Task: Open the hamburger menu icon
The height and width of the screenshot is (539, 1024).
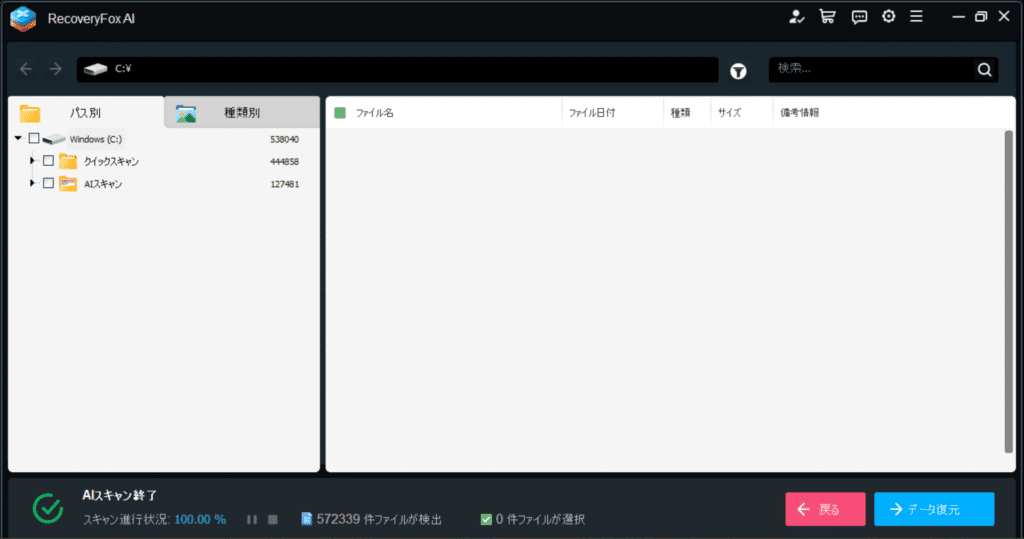Action: pos(917,16)
